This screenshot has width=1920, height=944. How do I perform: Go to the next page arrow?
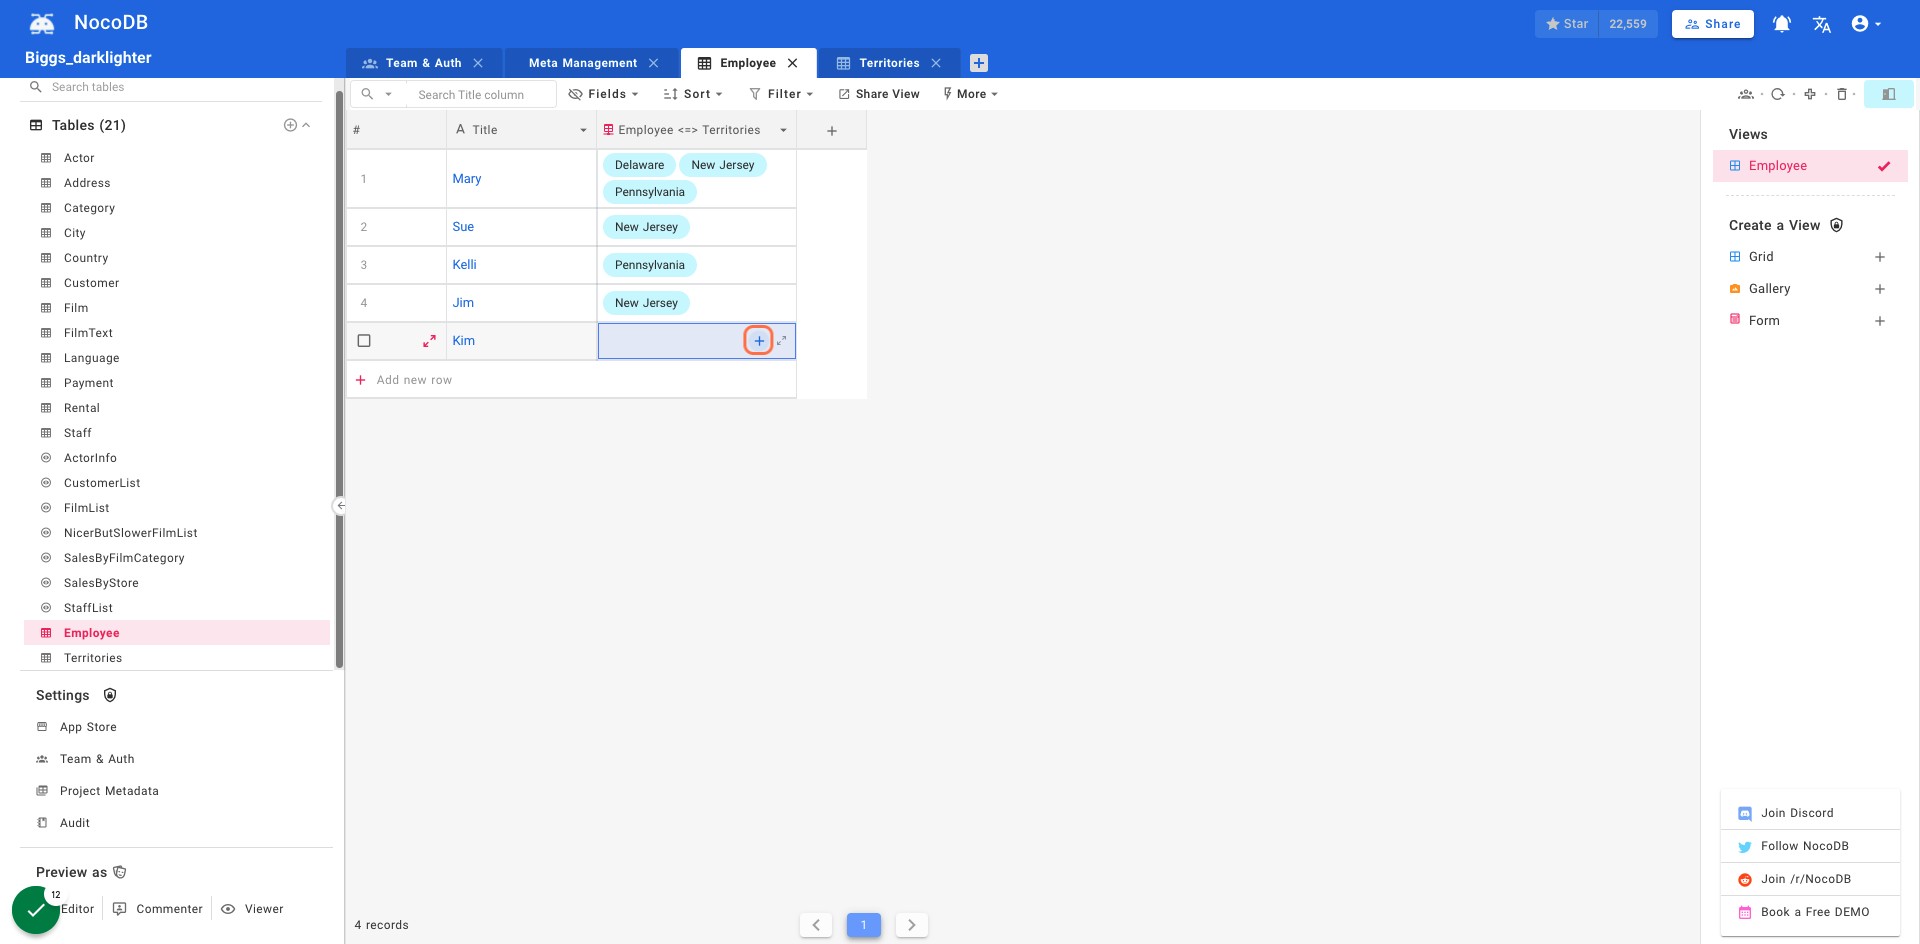[x=912, y=925]
